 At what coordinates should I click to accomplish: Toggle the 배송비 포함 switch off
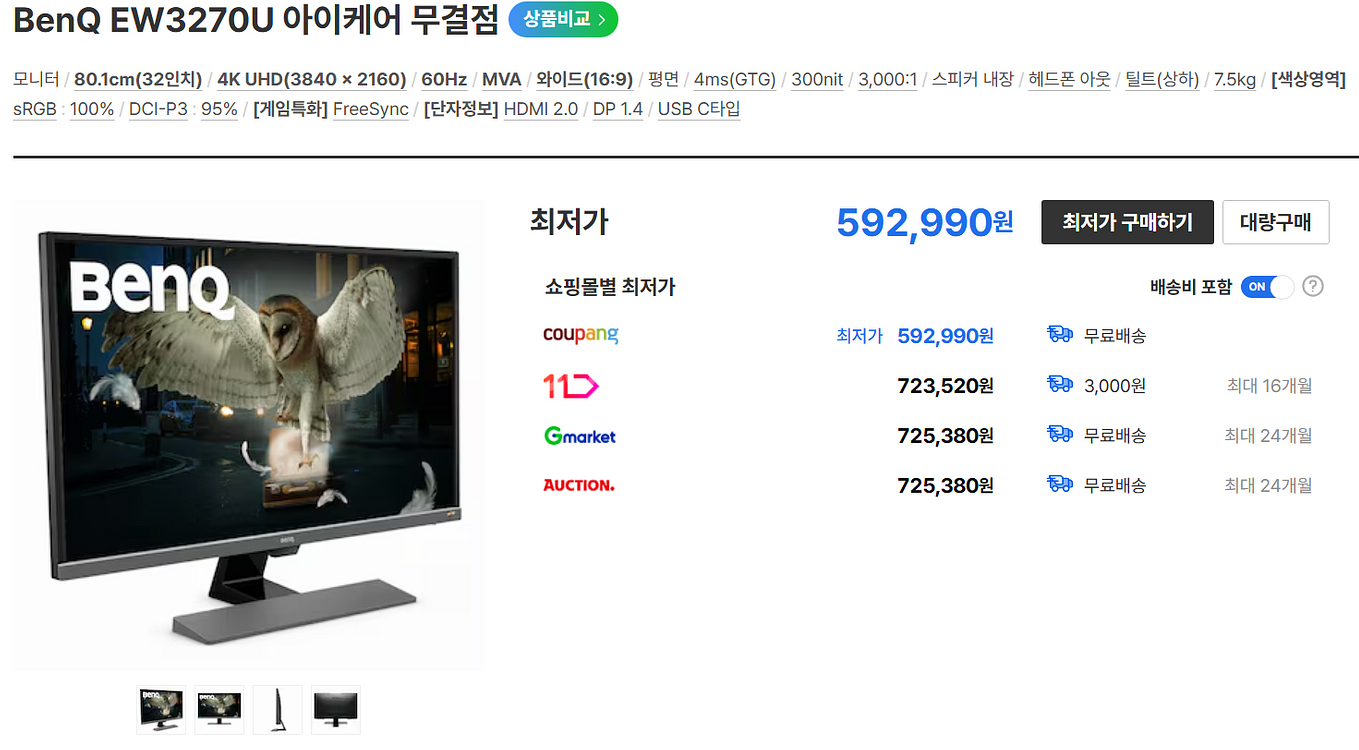coord(1267,287)
